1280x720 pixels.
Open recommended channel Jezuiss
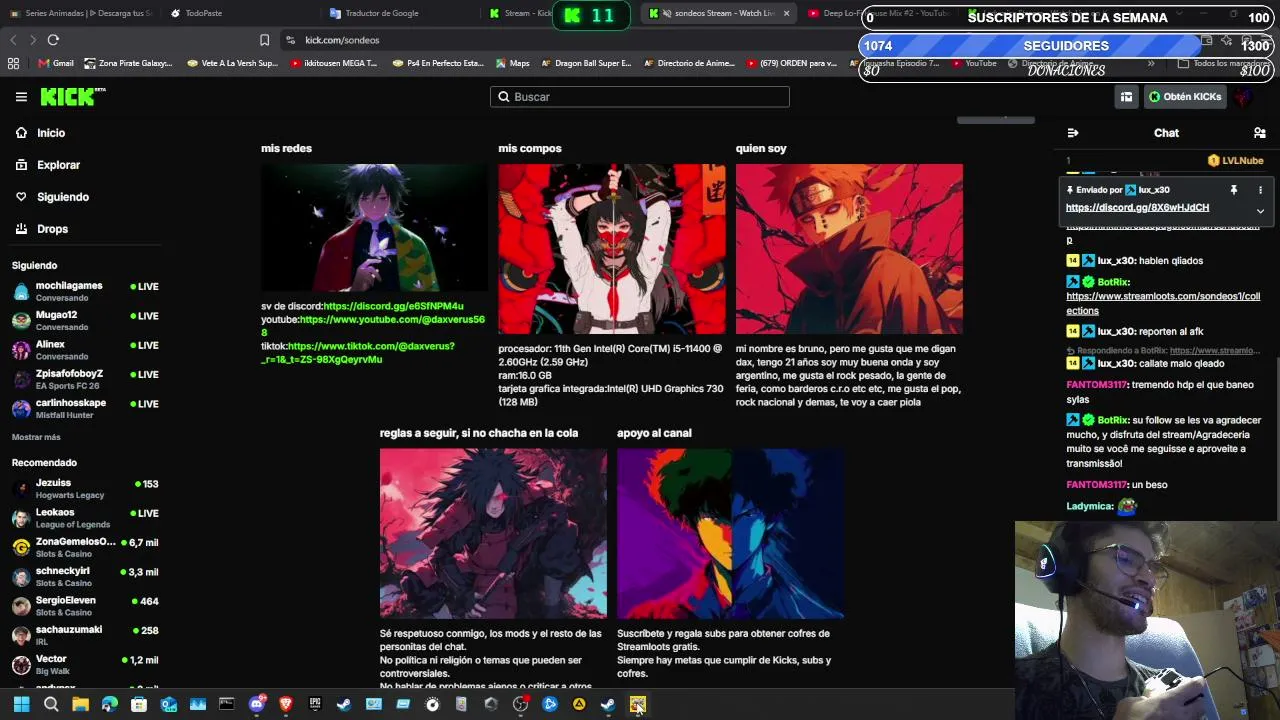[x=85, y=488]
